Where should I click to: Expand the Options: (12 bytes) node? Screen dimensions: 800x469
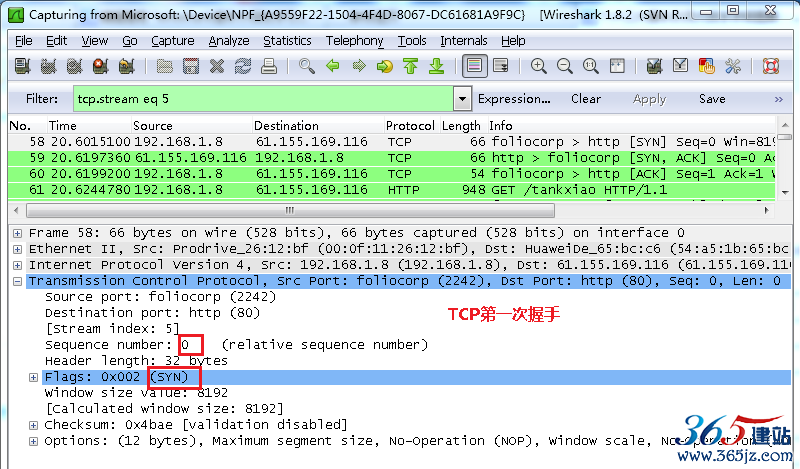tap(34, 441)
